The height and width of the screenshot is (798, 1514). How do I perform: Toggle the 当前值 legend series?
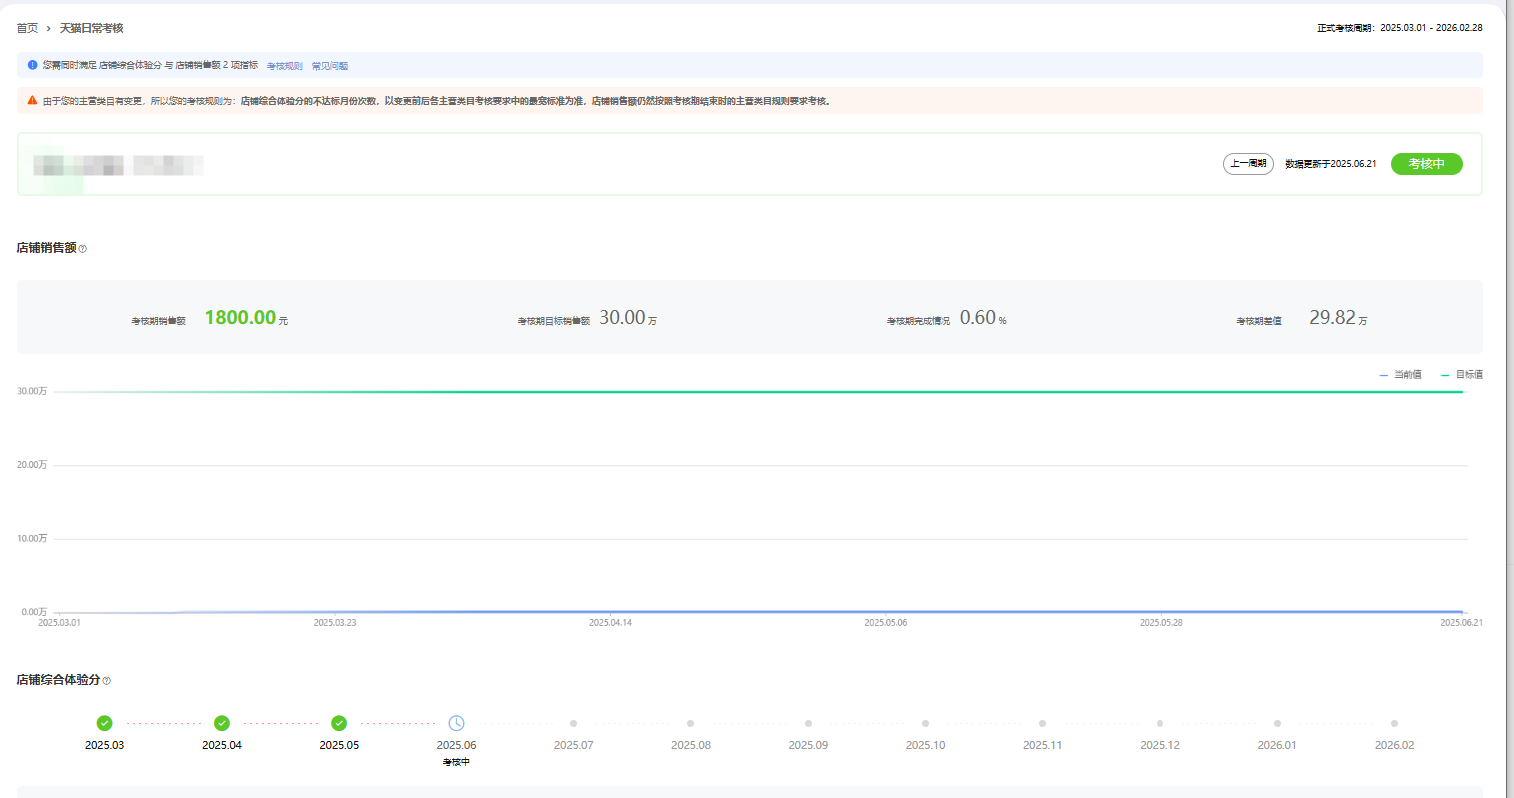click(x=1401, y=375)
